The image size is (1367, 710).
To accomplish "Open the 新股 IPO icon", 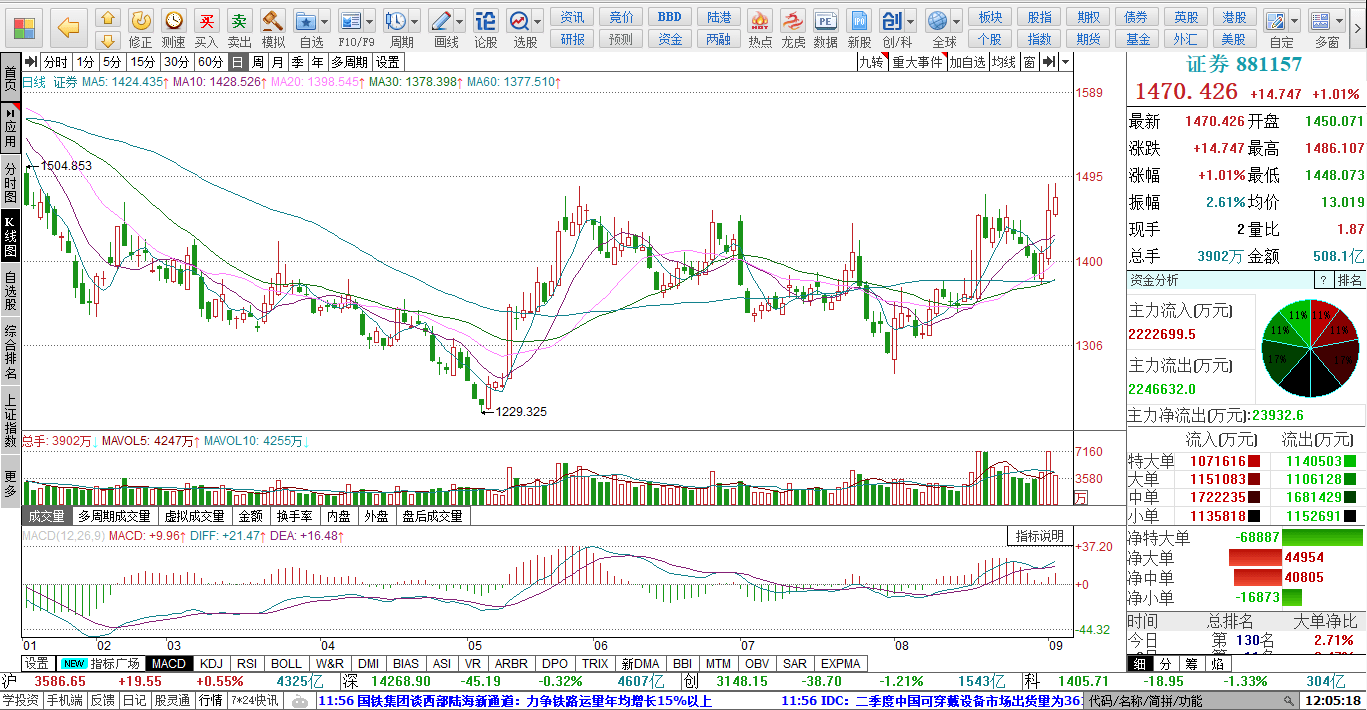I will point(859,27).
